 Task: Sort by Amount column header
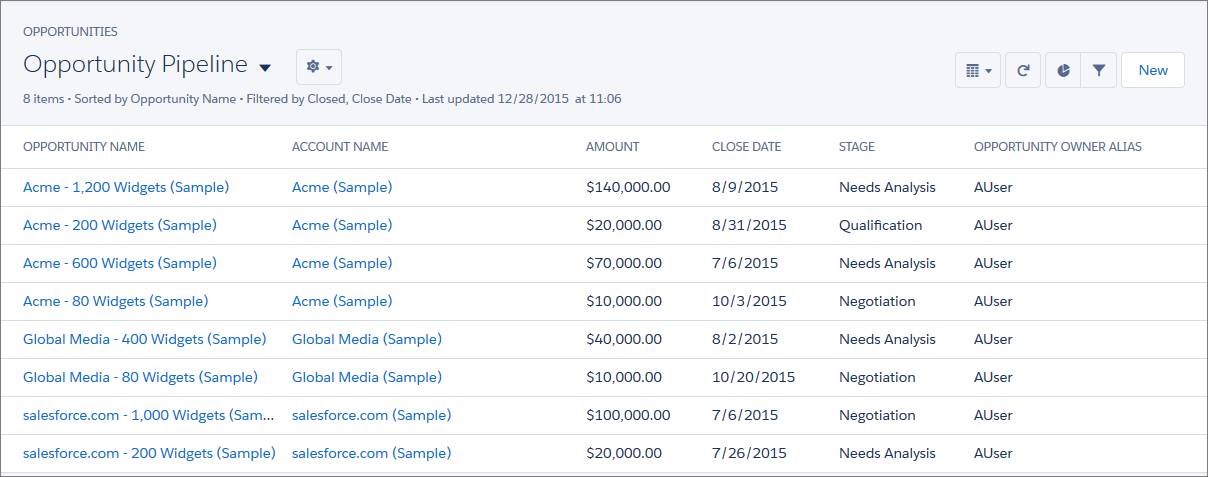(x=612, y=146)
